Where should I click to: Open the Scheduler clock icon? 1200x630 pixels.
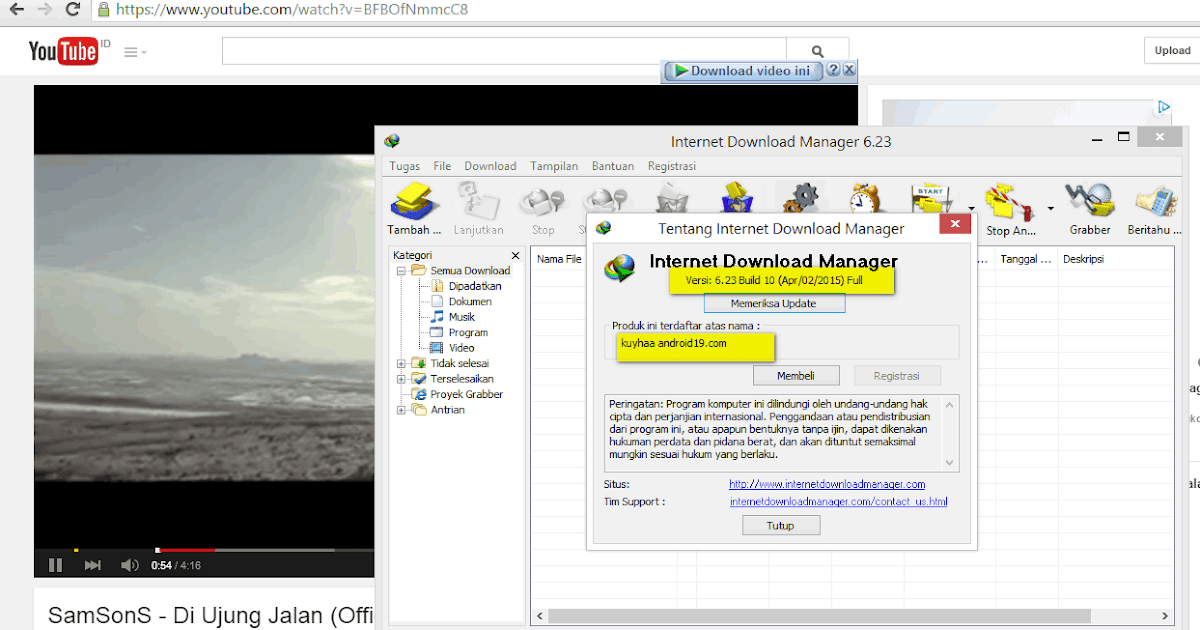point(866,197)
